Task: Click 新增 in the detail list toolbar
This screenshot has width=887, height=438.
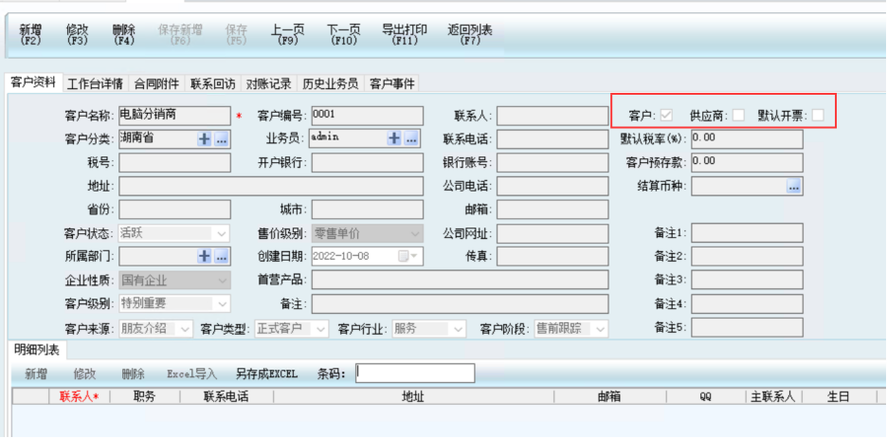Action: pos(36,374)
